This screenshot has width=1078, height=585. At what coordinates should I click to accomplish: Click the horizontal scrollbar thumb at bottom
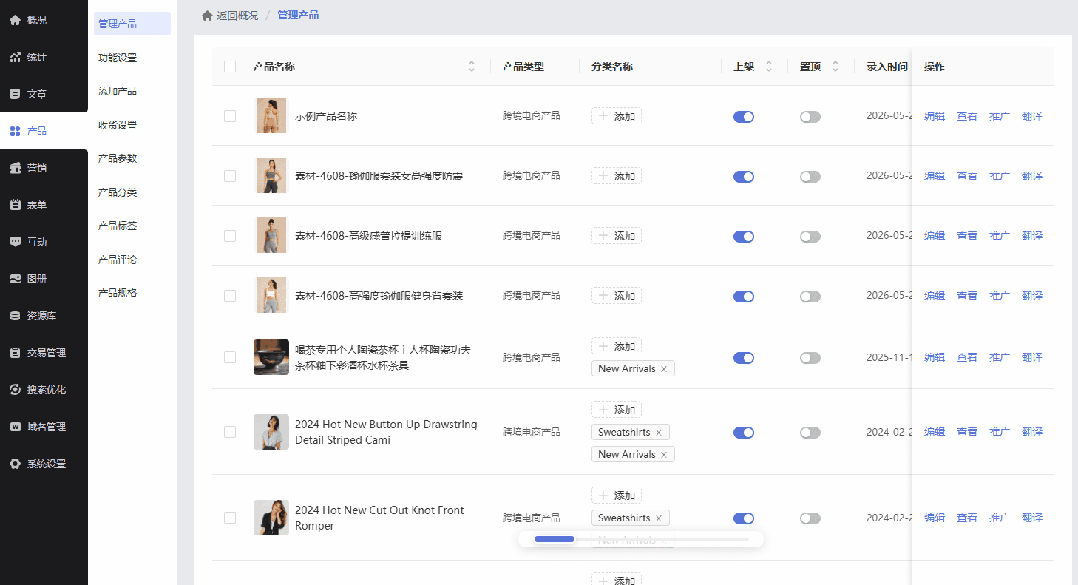coord(554,540)
